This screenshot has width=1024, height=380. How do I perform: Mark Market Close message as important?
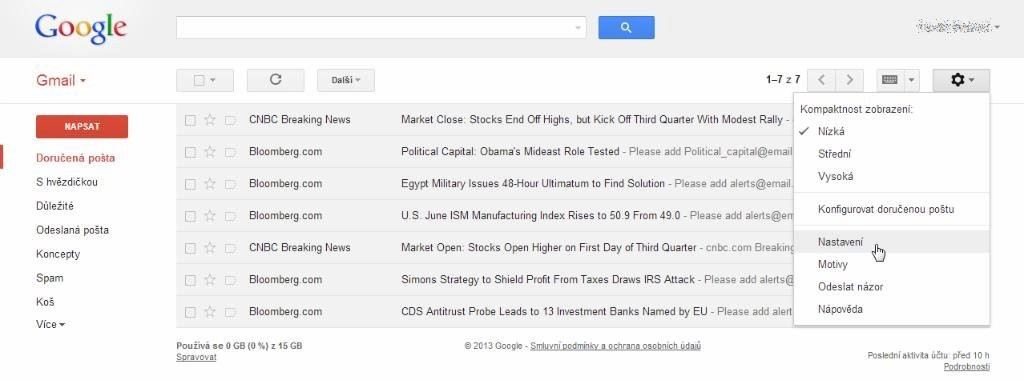[x=230, y=120]
